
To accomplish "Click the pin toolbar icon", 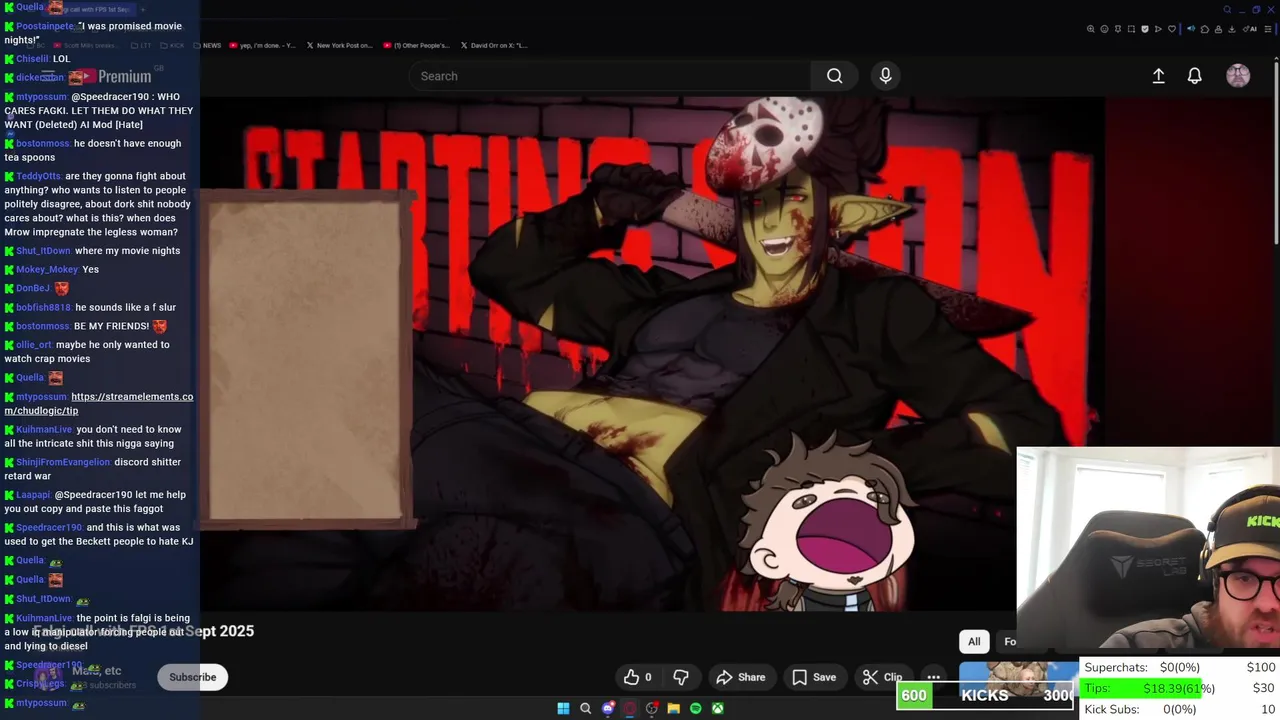I will [1118, 29].
